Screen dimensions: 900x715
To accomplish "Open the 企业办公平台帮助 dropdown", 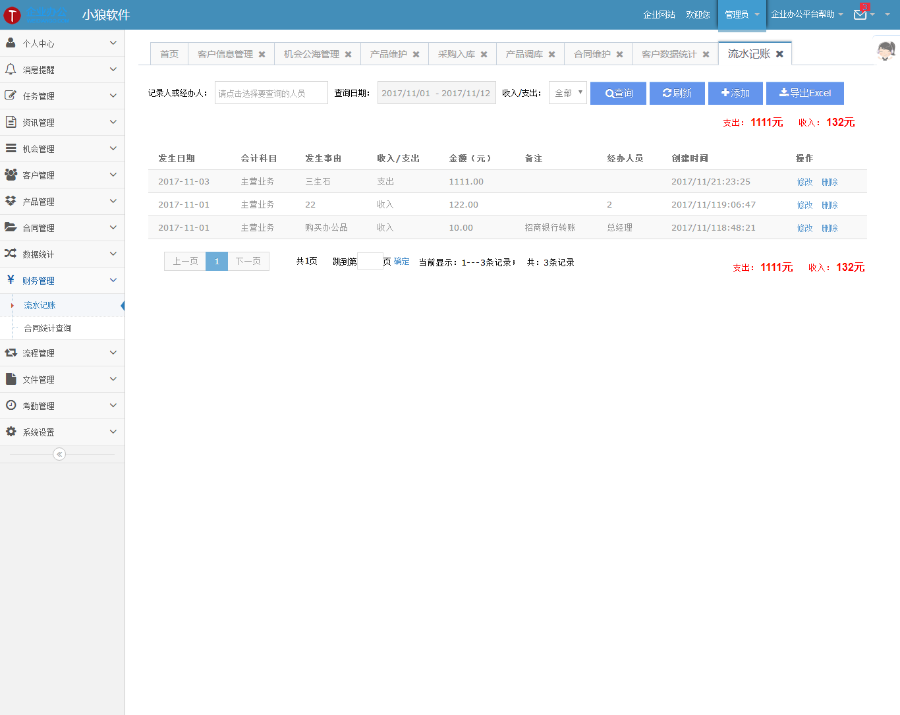I will pos(806,14).
